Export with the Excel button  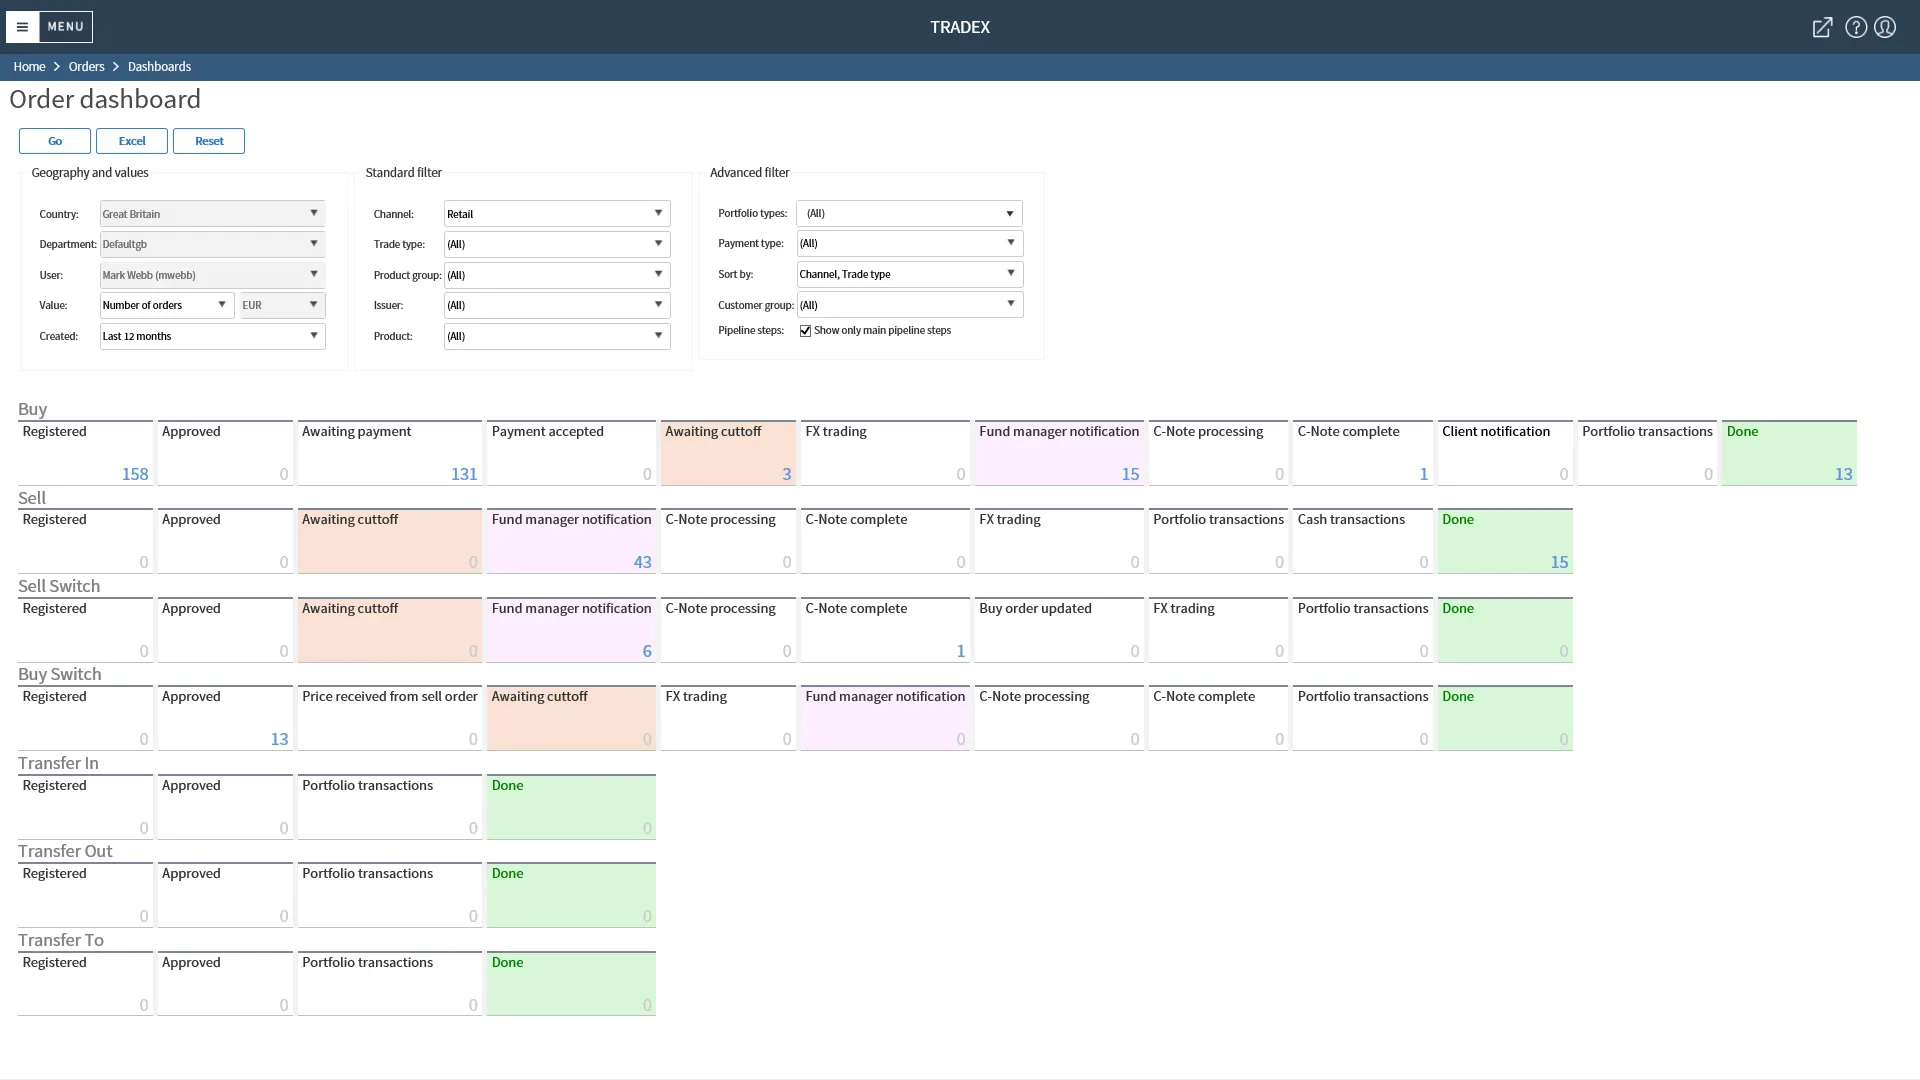coord(132,141)
